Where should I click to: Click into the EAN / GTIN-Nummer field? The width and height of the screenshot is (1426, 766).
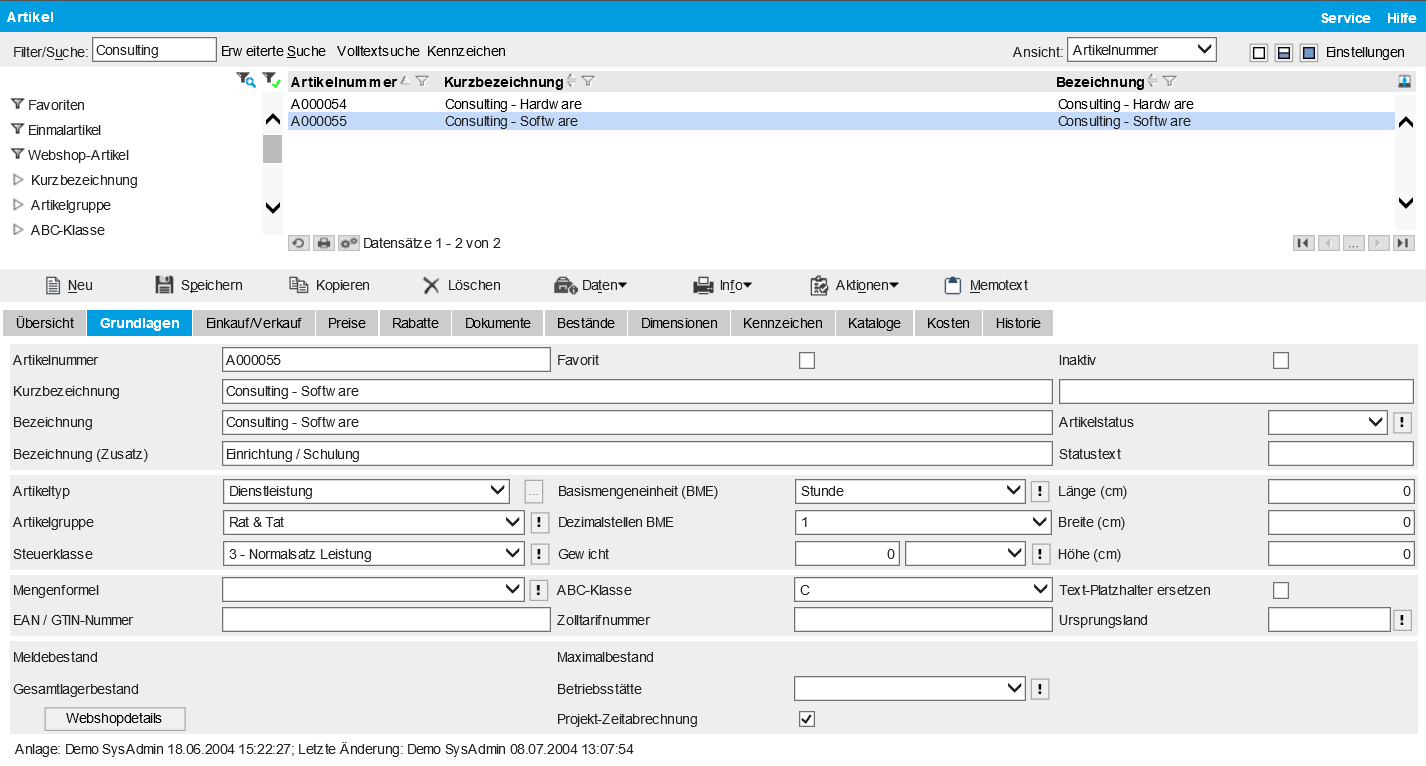(x=386, y=620)
